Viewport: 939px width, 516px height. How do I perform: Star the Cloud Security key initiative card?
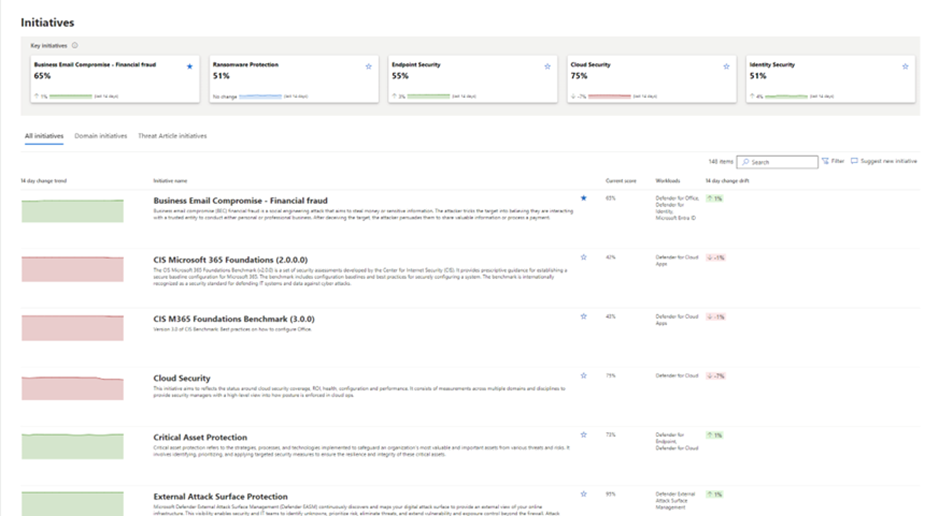726,66
